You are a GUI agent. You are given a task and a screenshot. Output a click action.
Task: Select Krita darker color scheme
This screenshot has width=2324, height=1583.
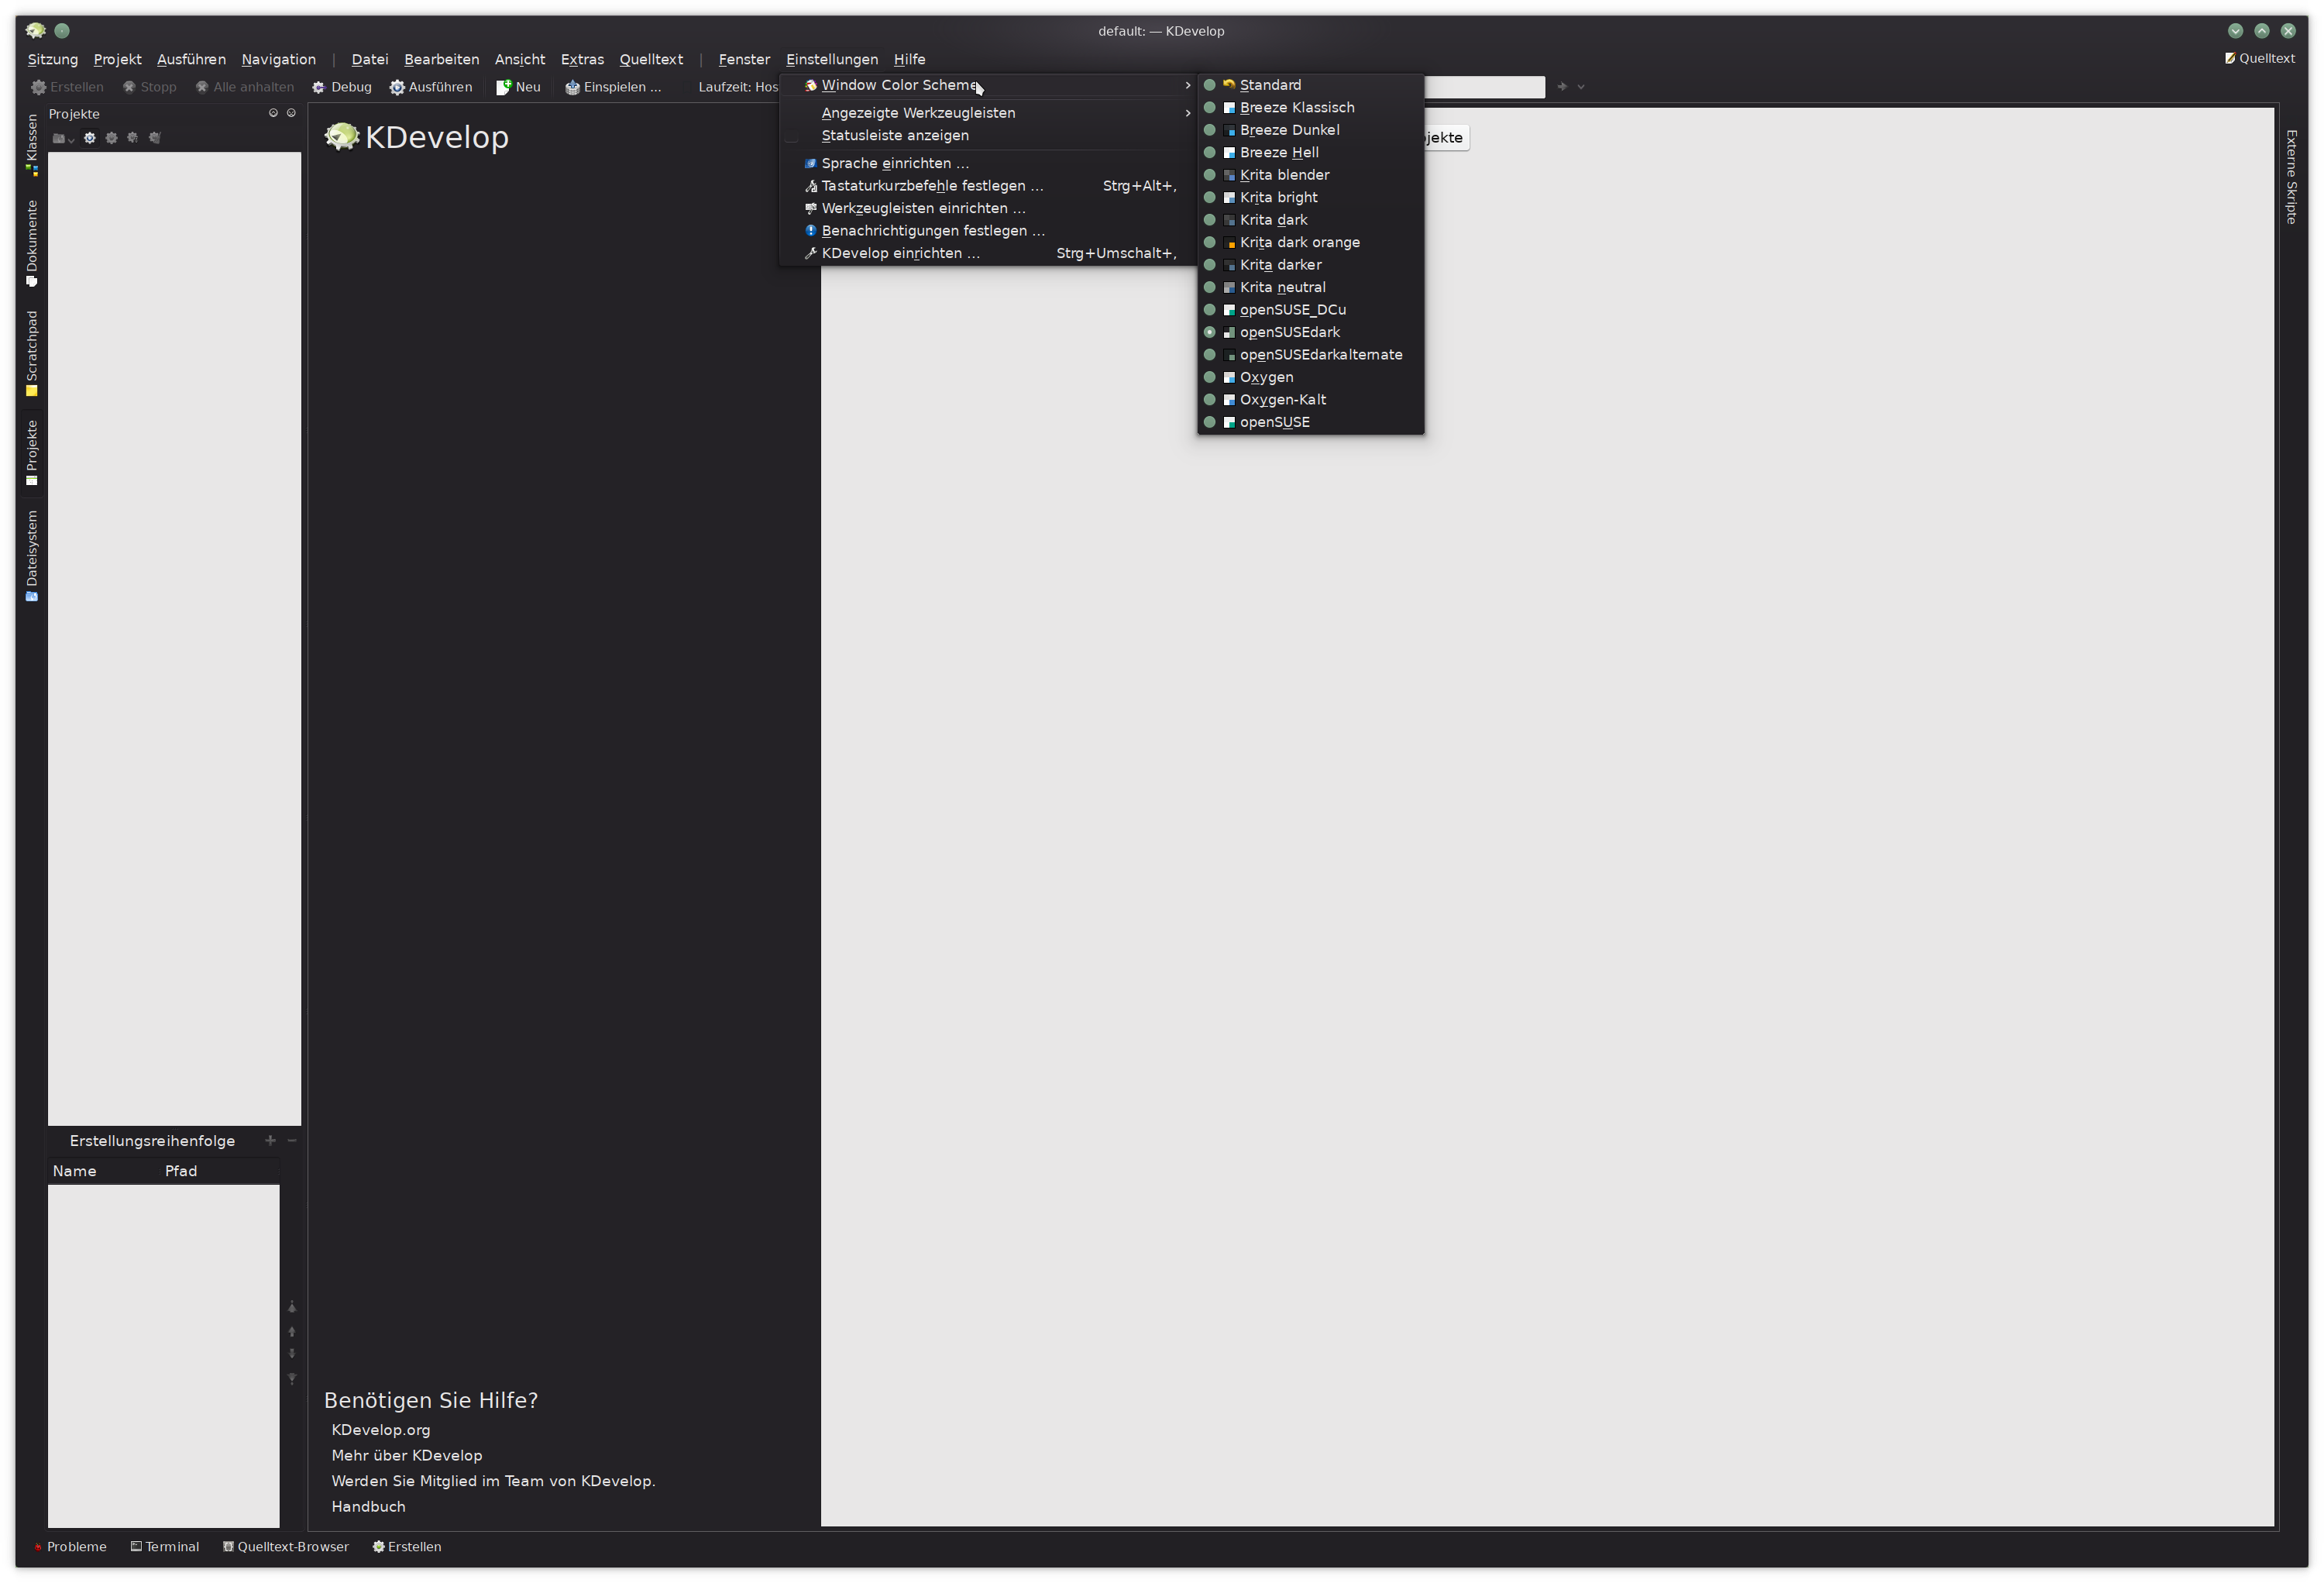(x=1310, y=265)
